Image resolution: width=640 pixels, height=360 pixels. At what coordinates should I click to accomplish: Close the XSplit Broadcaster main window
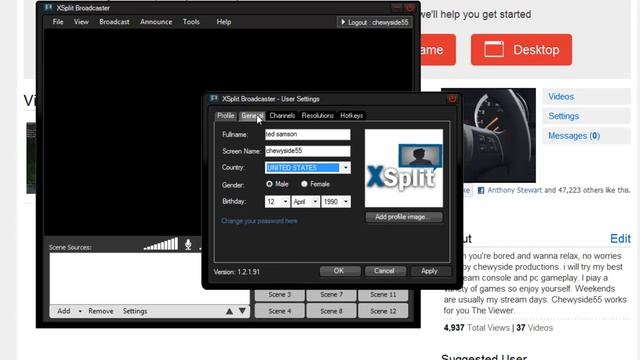point(410,7)
